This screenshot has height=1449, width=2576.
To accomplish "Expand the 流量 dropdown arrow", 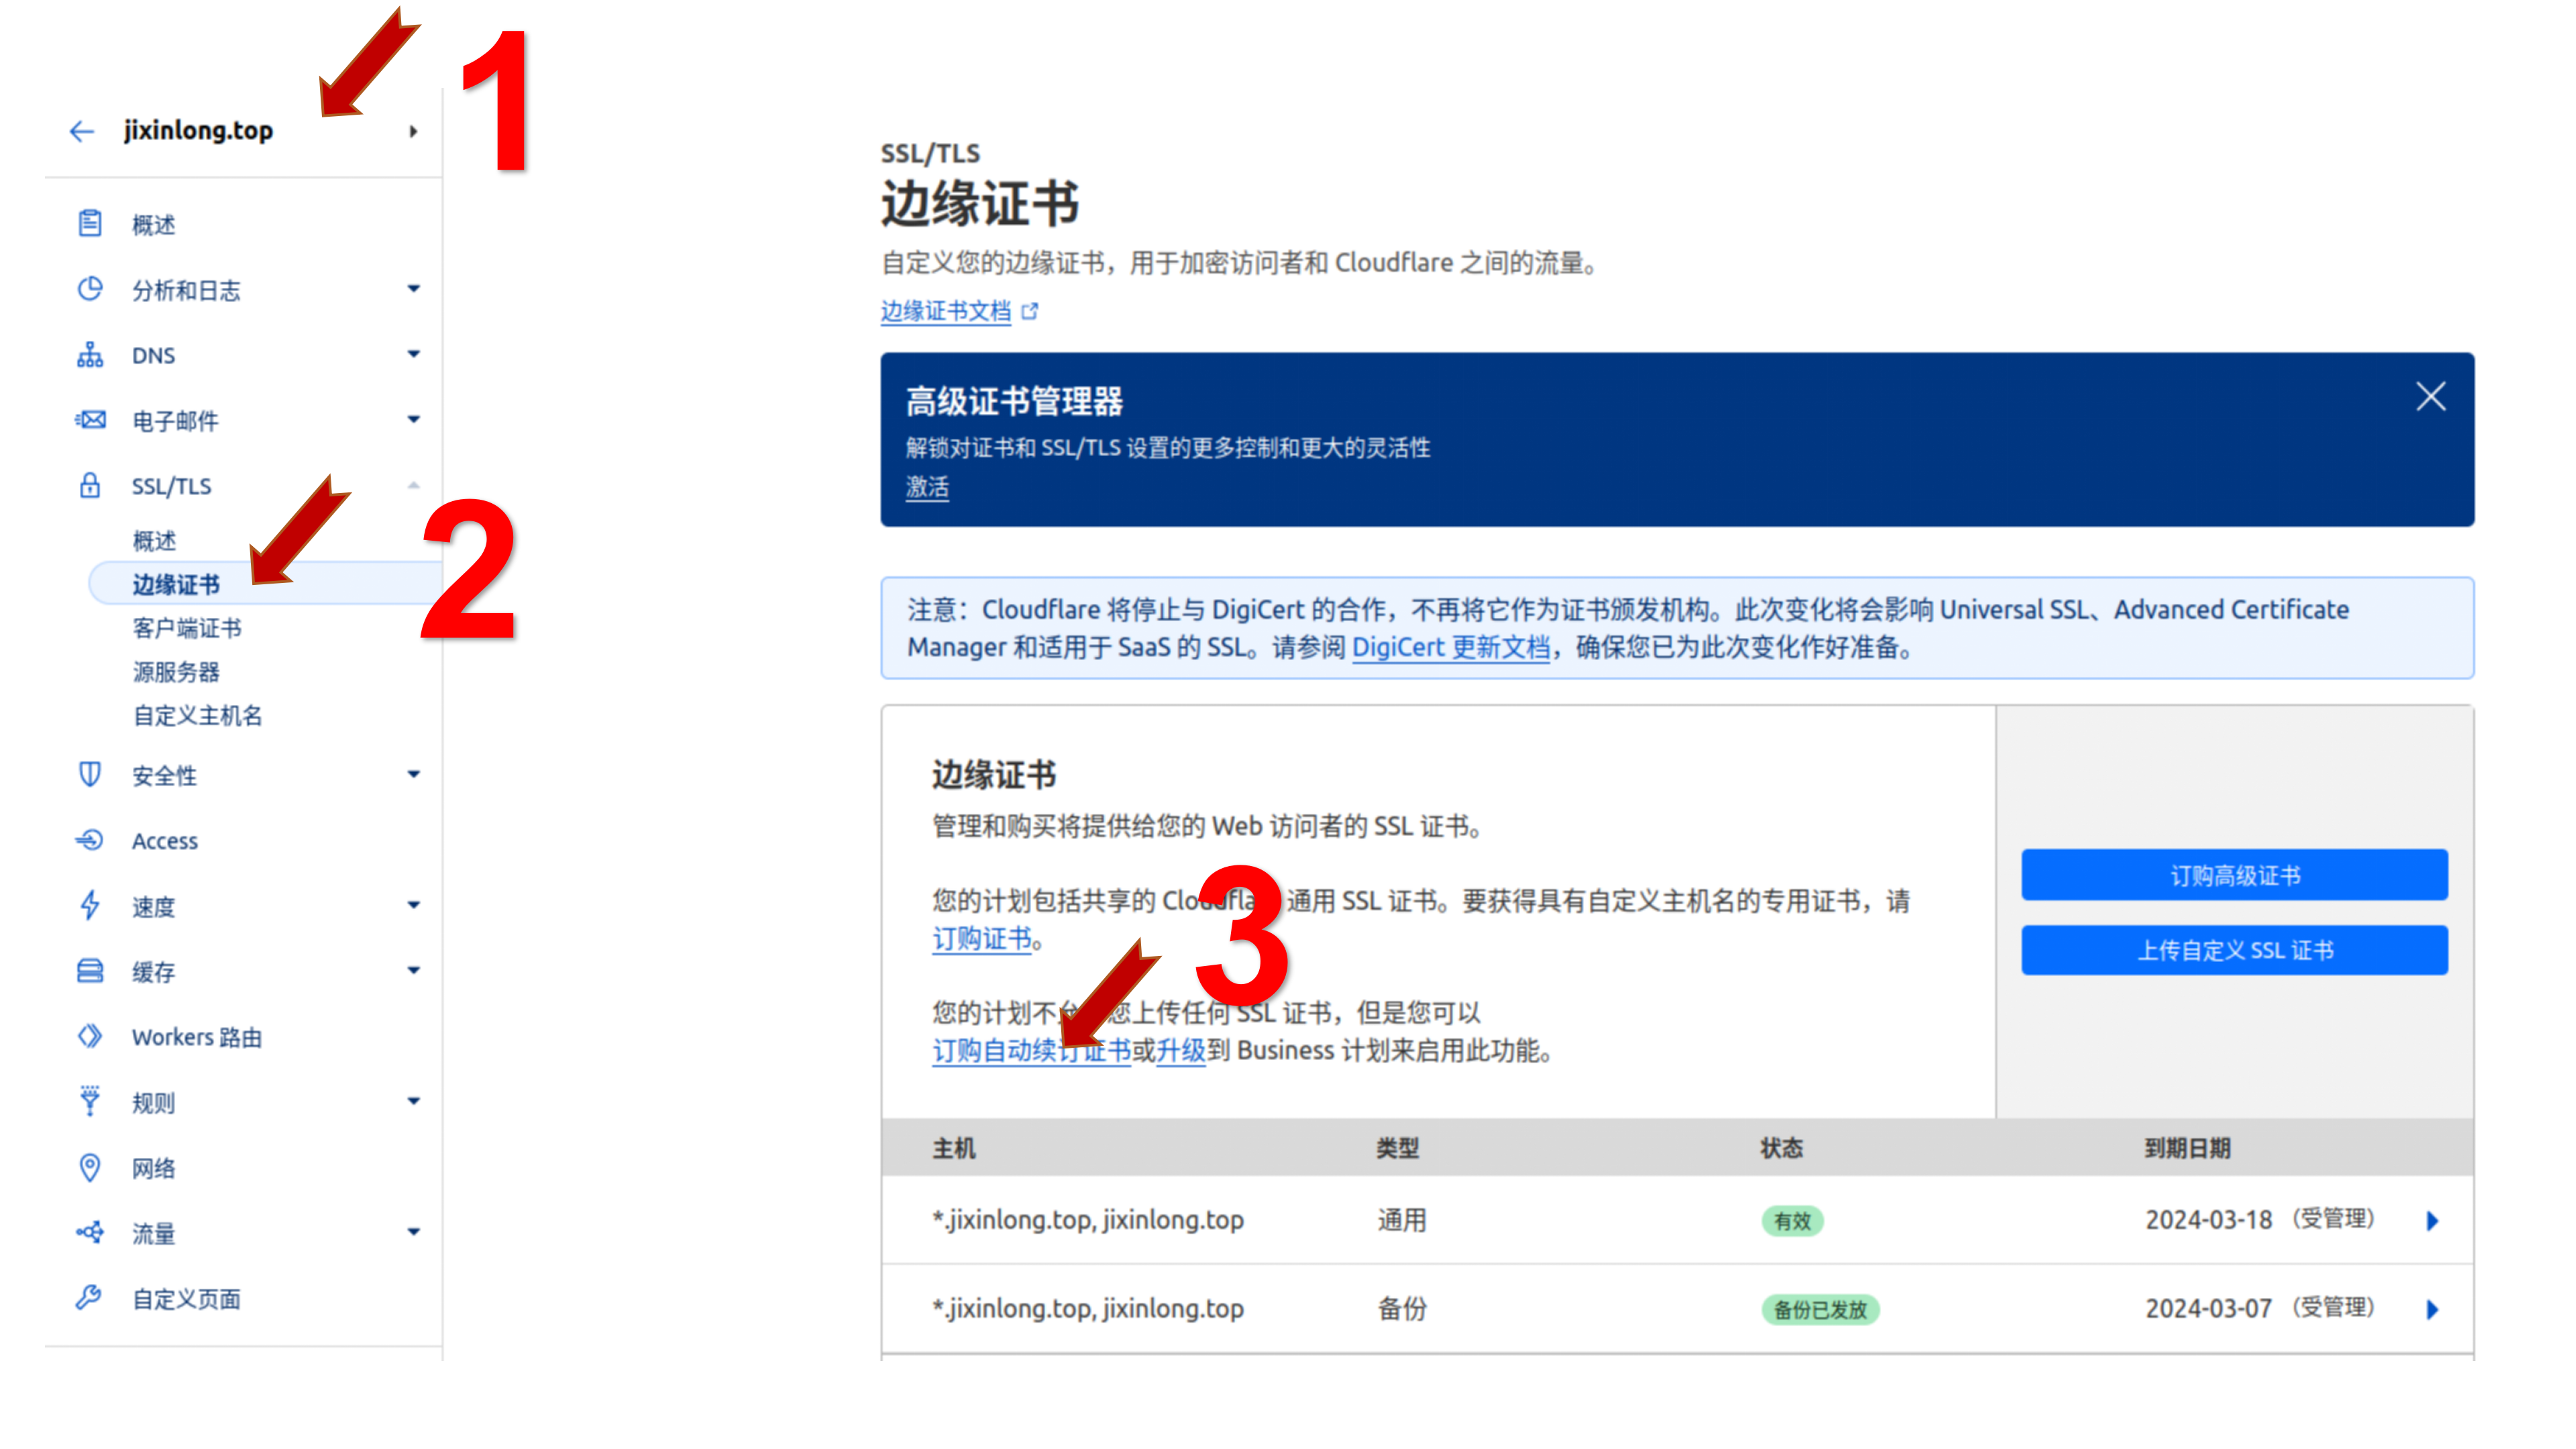I will (413, 1232).
